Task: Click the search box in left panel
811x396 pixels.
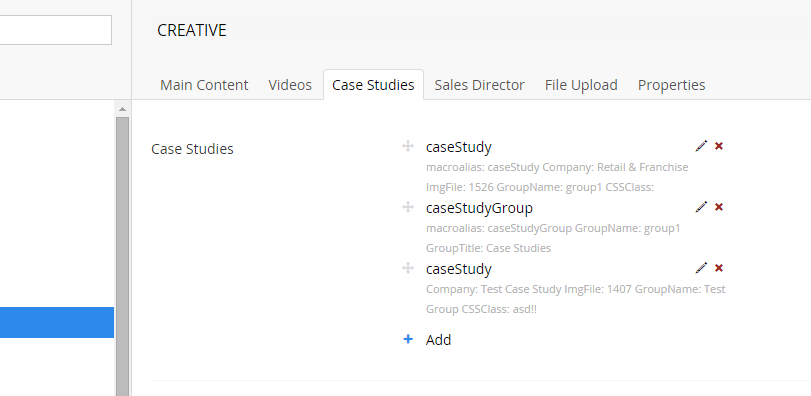Action: pyautogui.click(x=55, y=30)
